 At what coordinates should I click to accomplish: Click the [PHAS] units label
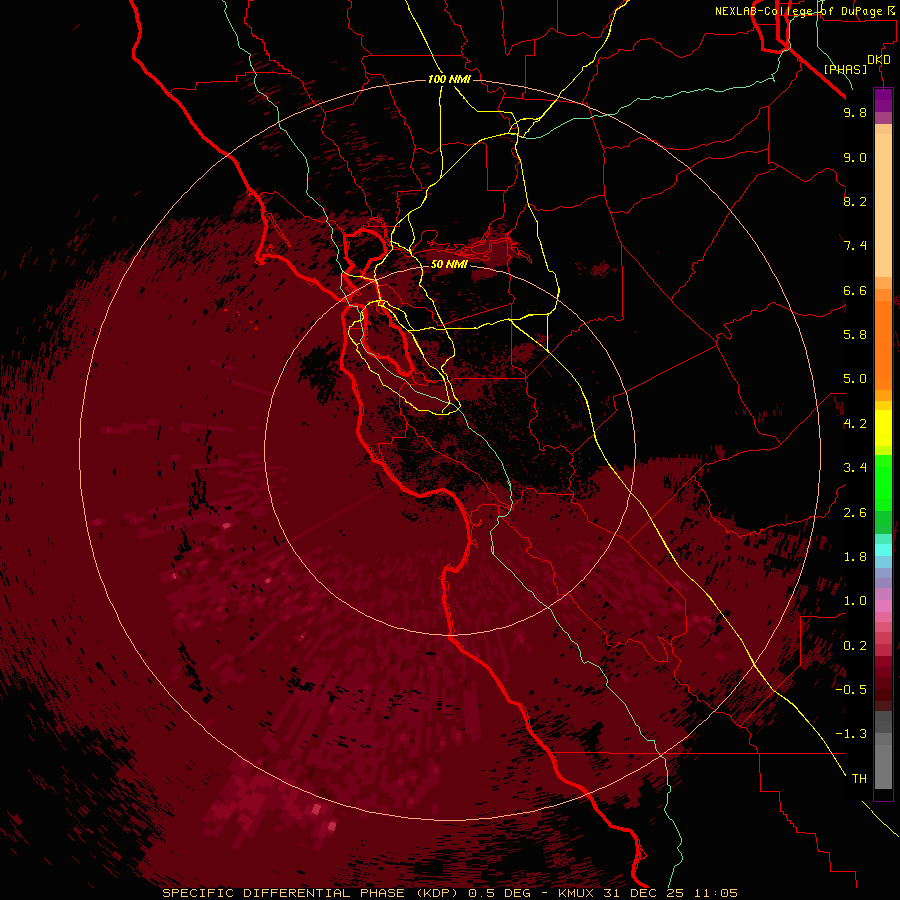tap(845, 69)
